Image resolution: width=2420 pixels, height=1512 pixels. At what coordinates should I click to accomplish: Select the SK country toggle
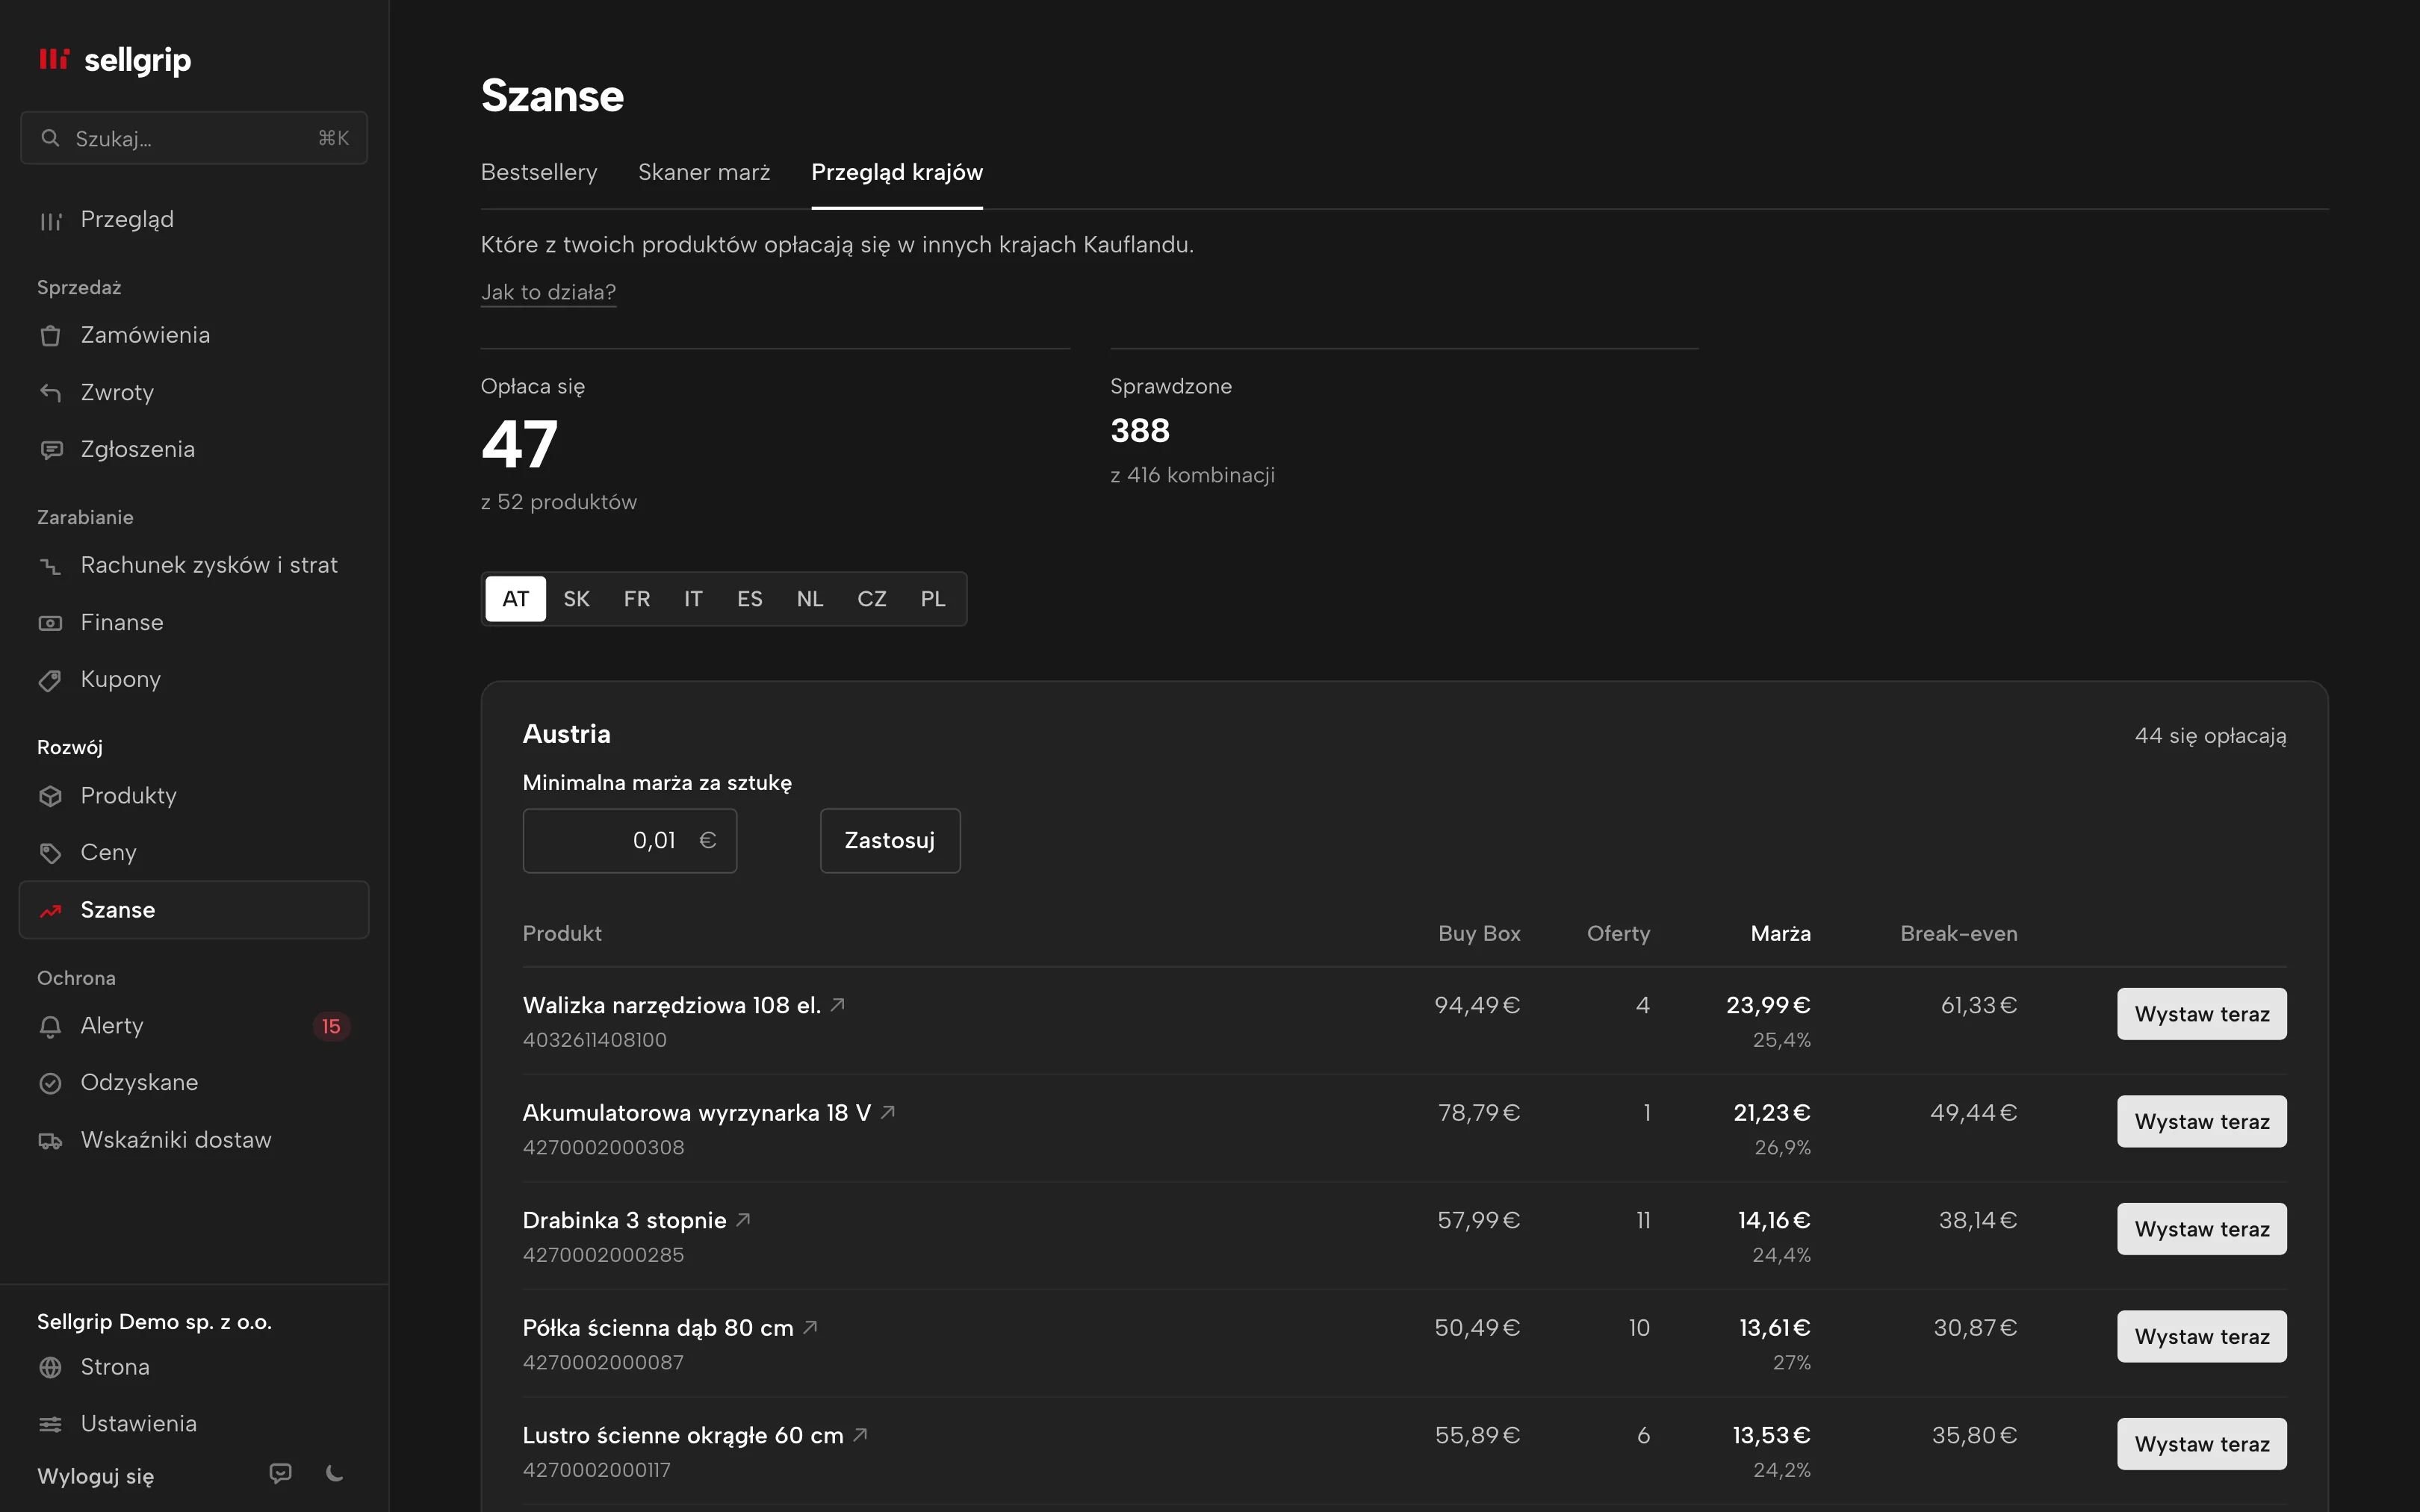coord(576,598)
